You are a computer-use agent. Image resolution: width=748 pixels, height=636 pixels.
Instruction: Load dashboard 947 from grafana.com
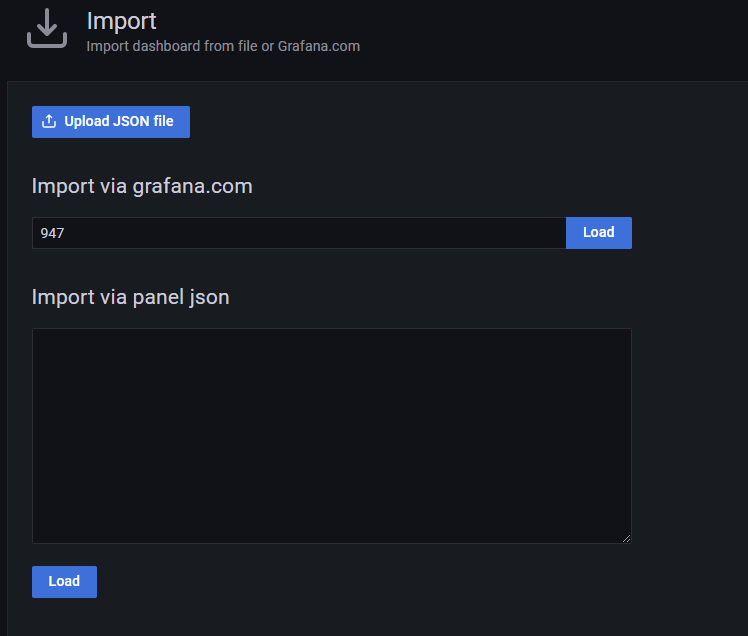pyautogui.click(x=598, y=233)
